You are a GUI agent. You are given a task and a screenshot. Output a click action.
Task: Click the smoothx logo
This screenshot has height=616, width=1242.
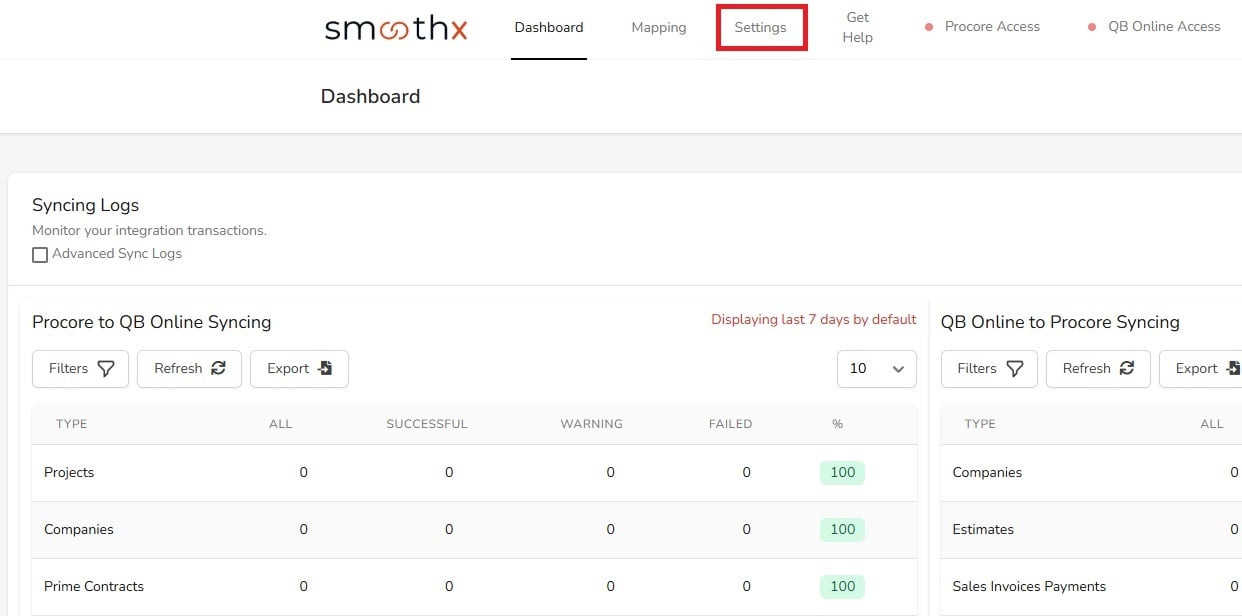[x=396, y=29]
